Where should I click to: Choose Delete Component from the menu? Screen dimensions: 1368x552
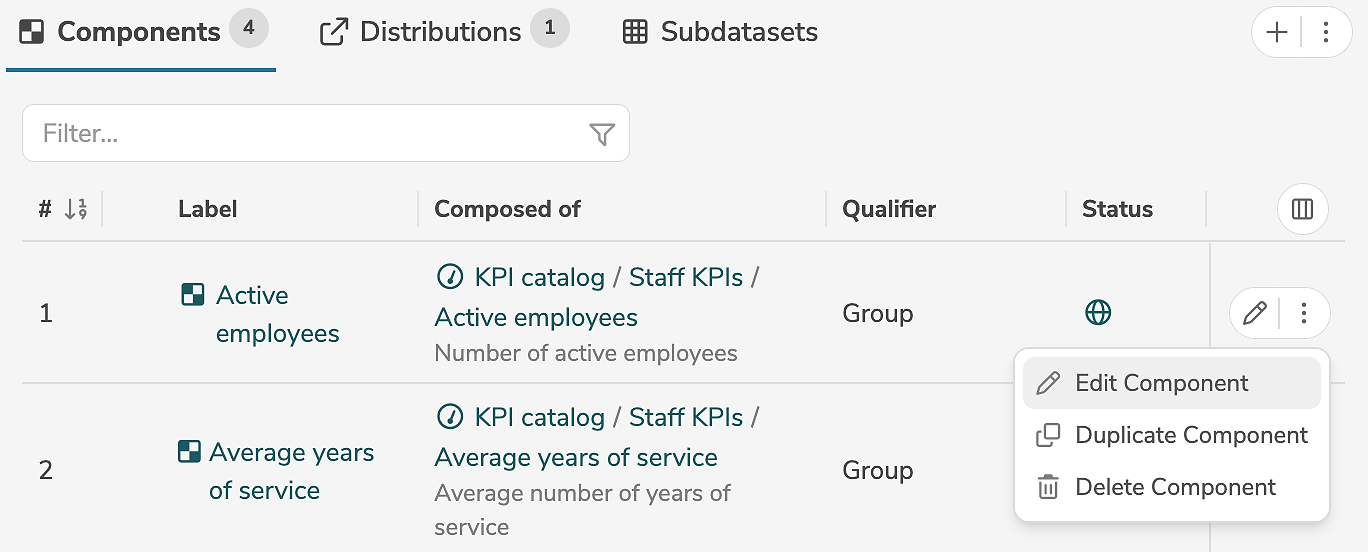(1175, 487)
